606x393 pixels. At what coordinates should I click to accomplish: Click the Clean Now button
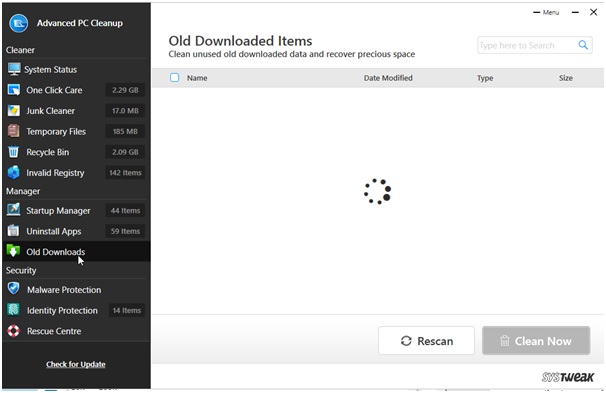point(536,340)
